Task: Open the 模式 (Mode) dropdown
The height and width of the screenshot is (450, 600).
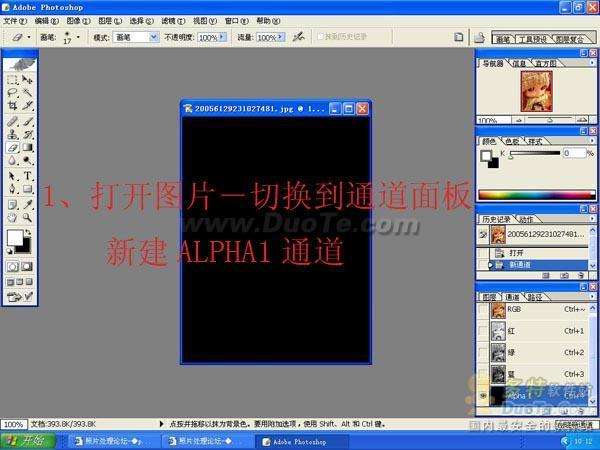Action: coord(153,37)
